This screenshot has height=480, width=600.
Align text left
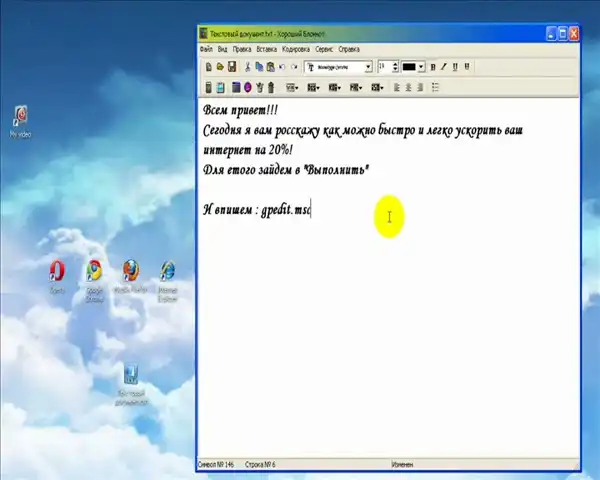[396, 87]
